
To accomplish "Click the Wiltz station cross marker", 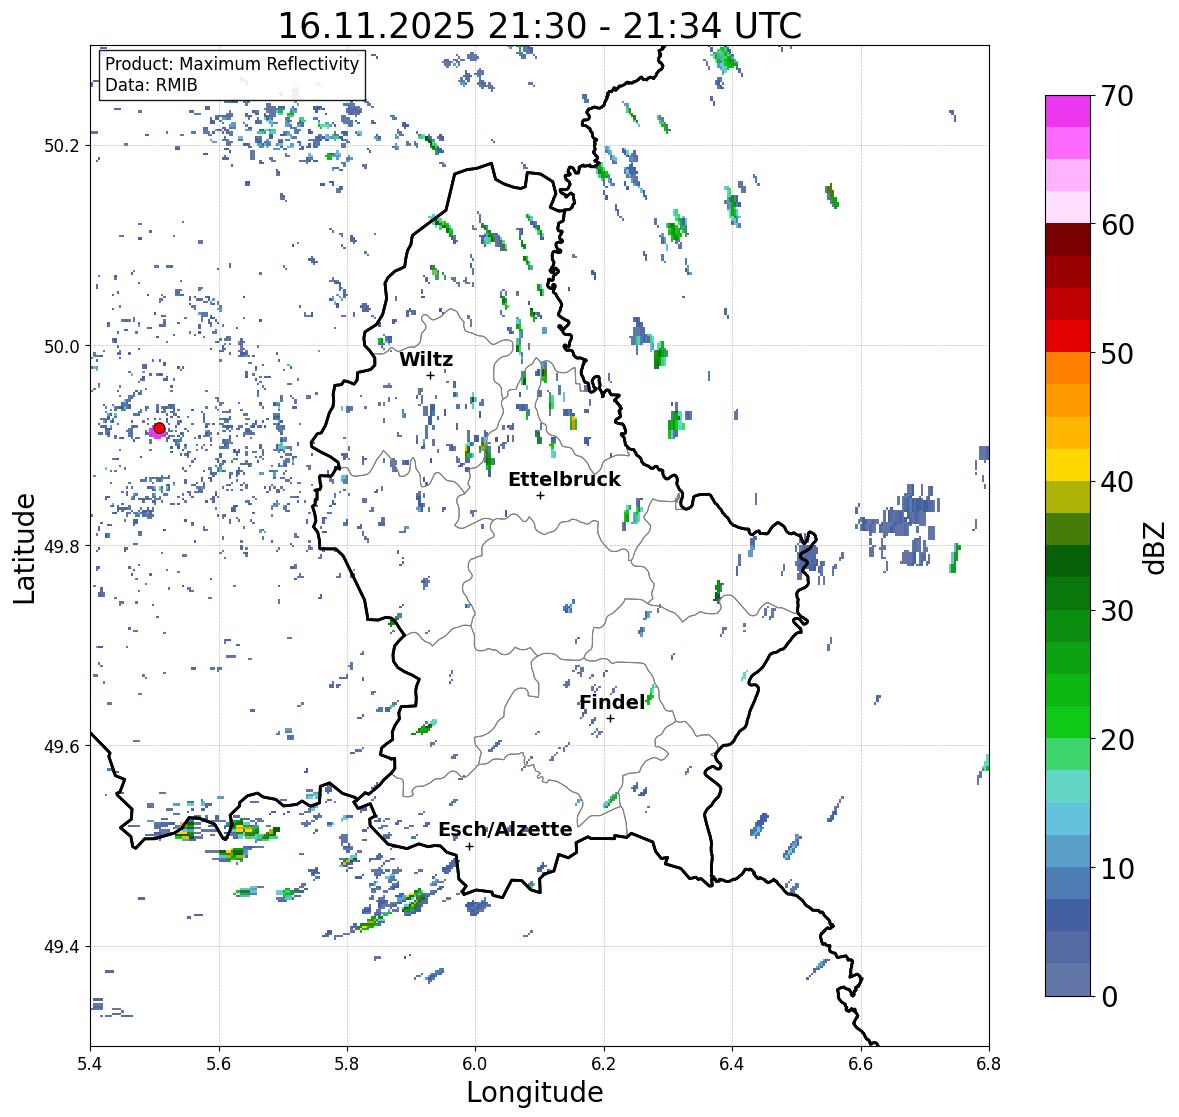I will click(x=430, y=376).
